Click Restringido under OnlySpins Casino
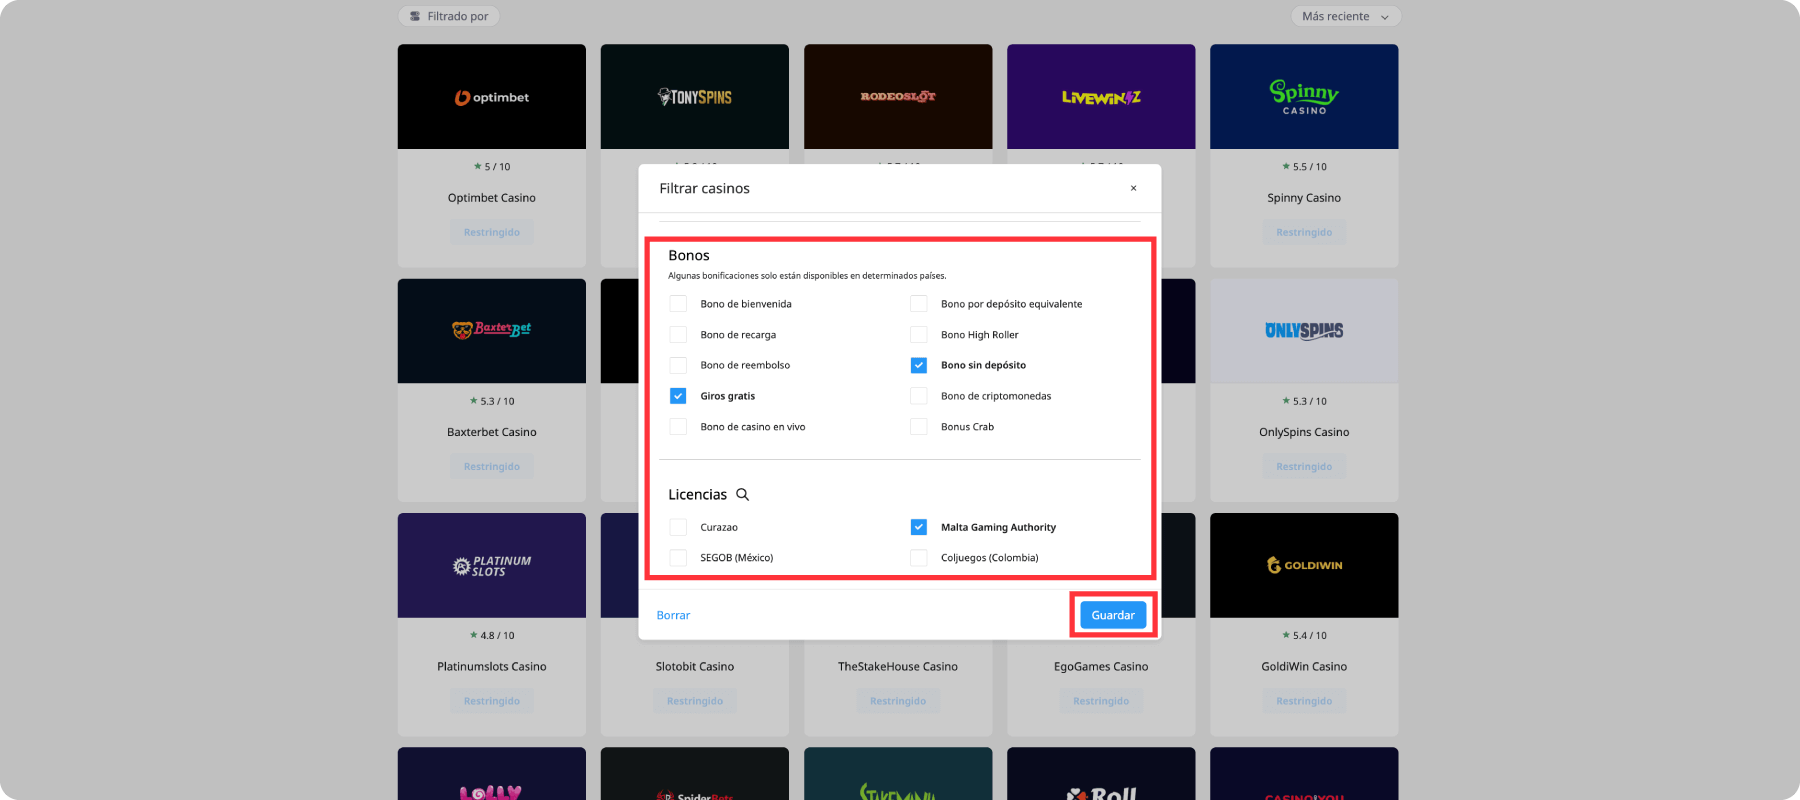Image resolution: width=1800 pixels, height=800 pixels. [1304, 467]
